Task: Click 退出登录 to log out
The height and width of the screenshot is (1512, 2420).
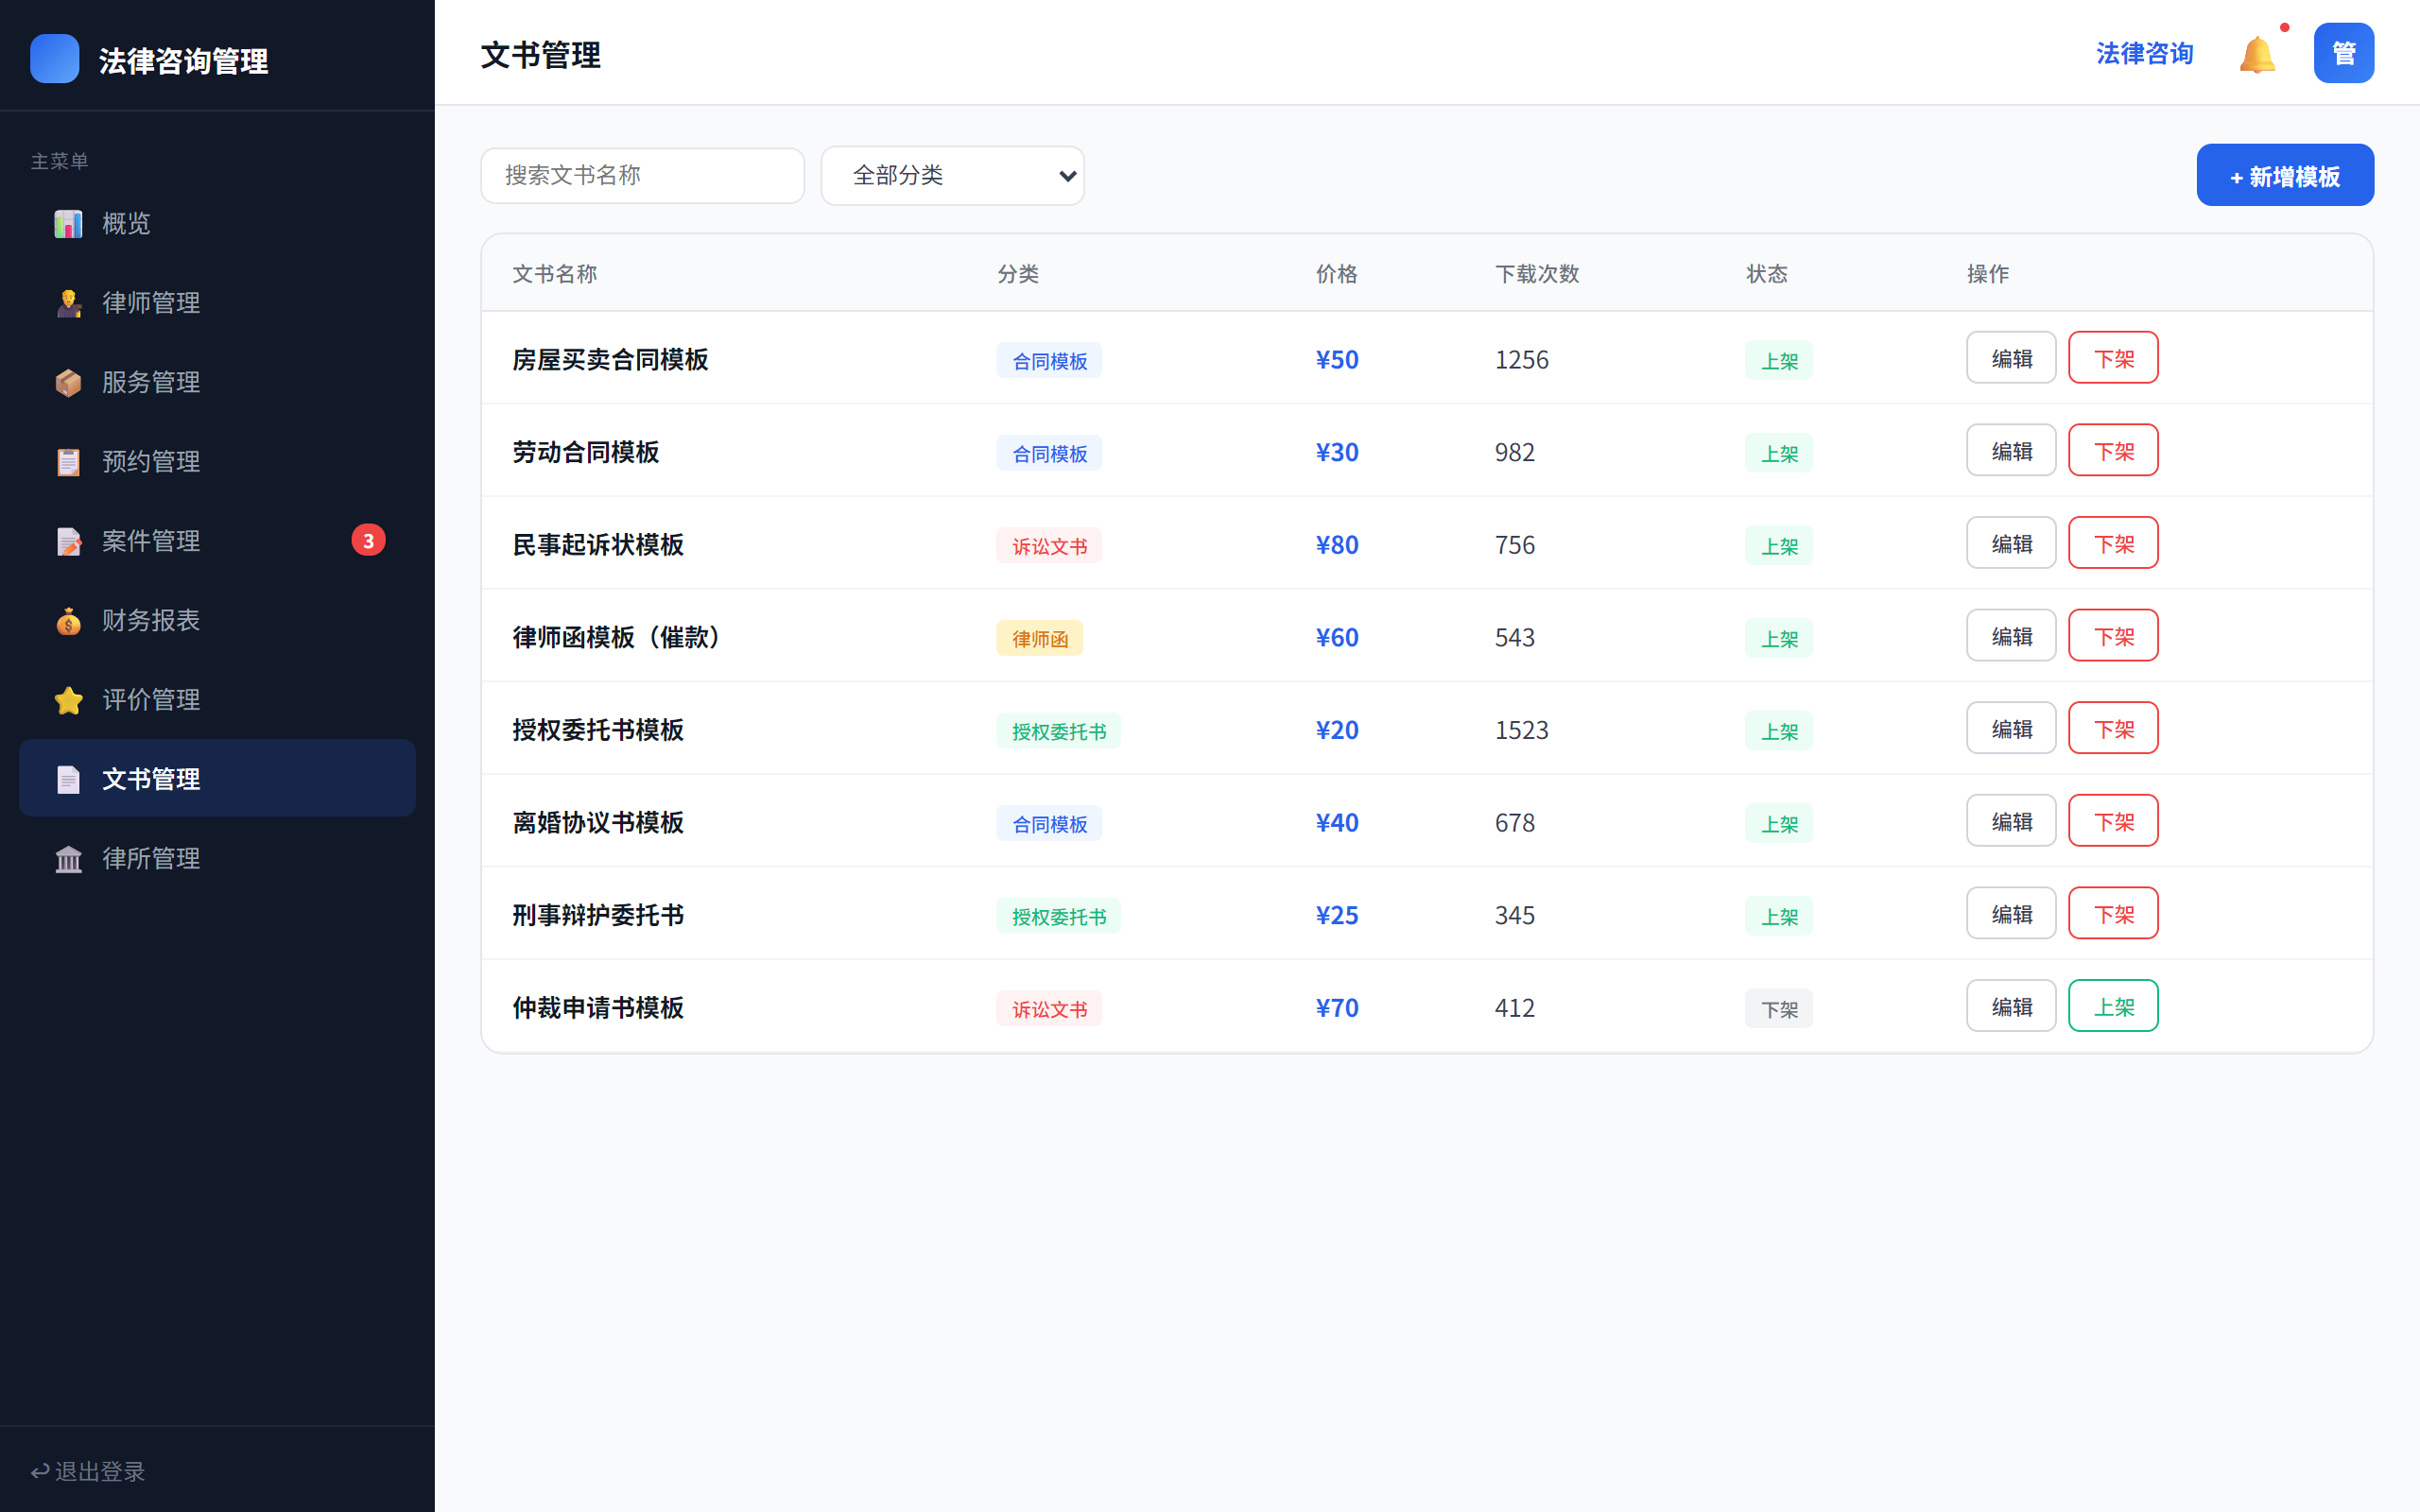Action: click(88, 1471)
